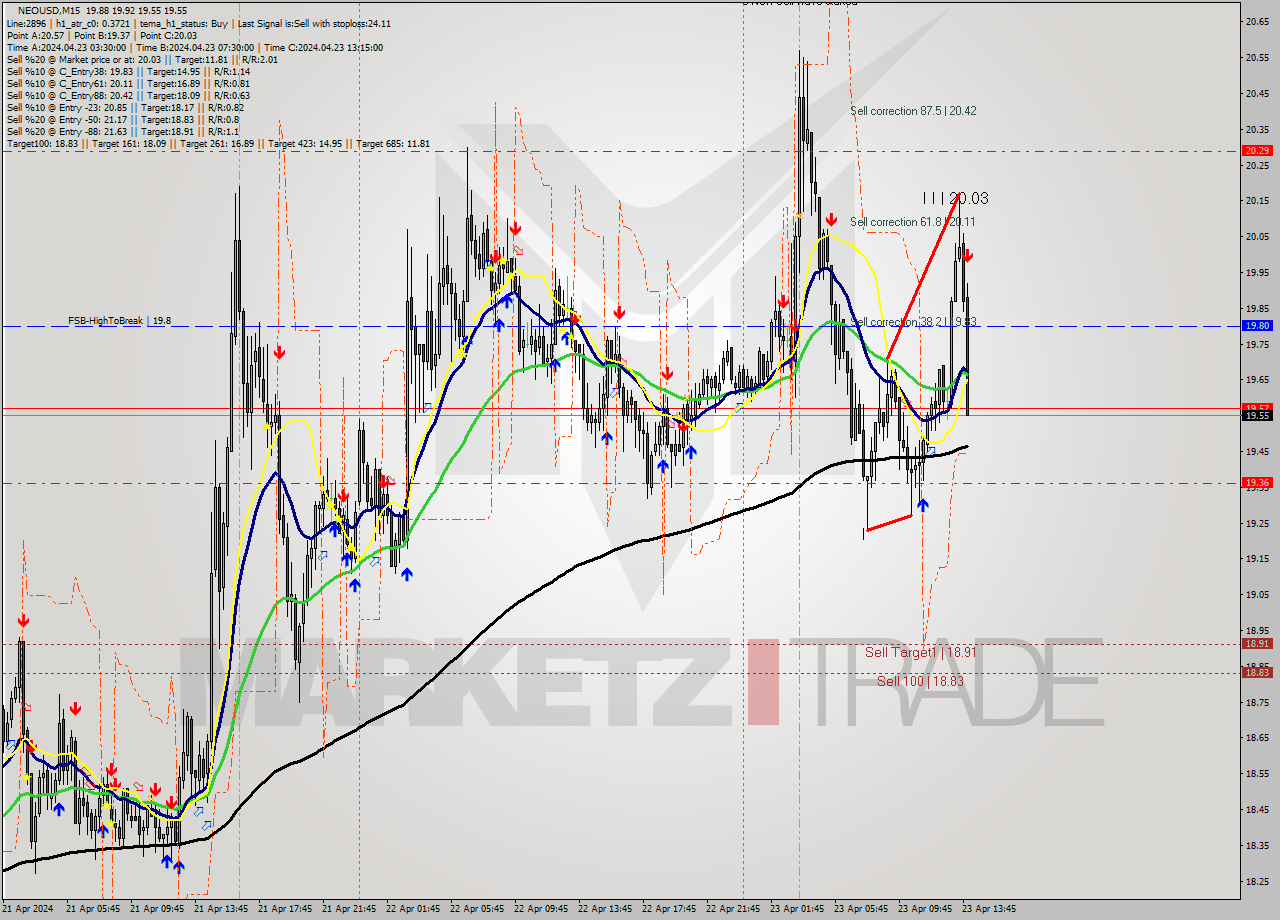1280x920 pixels.
Task: Click the 20.65 price axis value
Action: click(x=1257, y=21)
